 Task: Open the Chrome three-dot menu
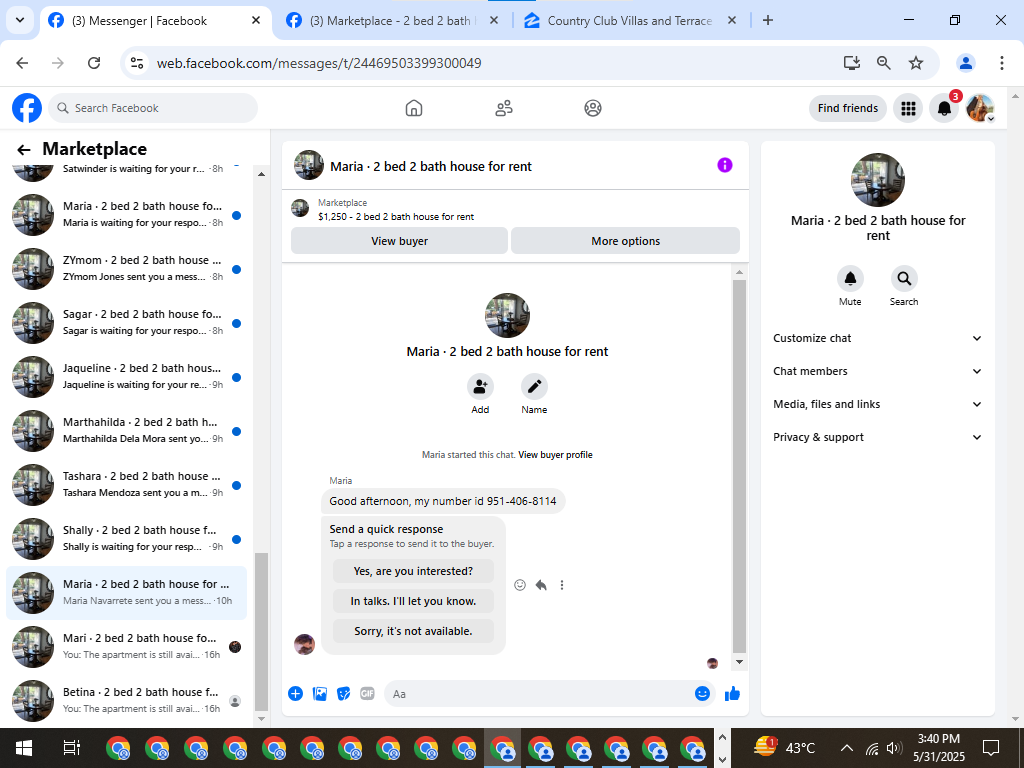(1002, 63)
